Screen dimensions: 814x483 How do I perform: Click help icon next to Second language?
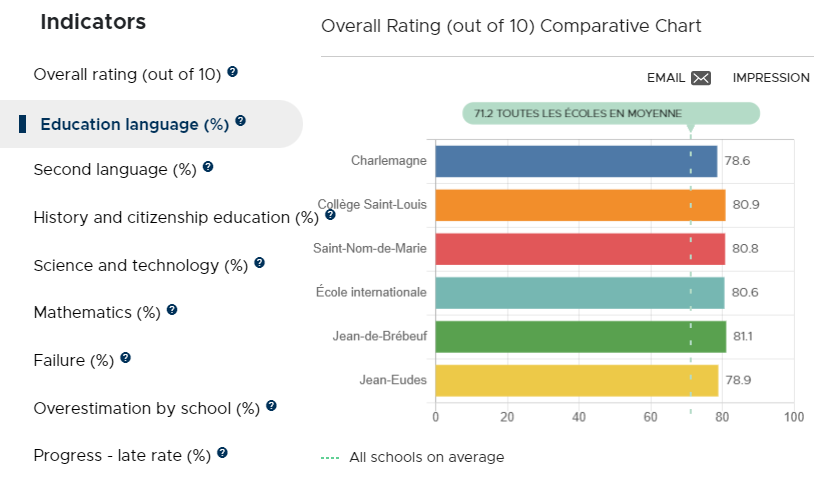click(208, 167)
